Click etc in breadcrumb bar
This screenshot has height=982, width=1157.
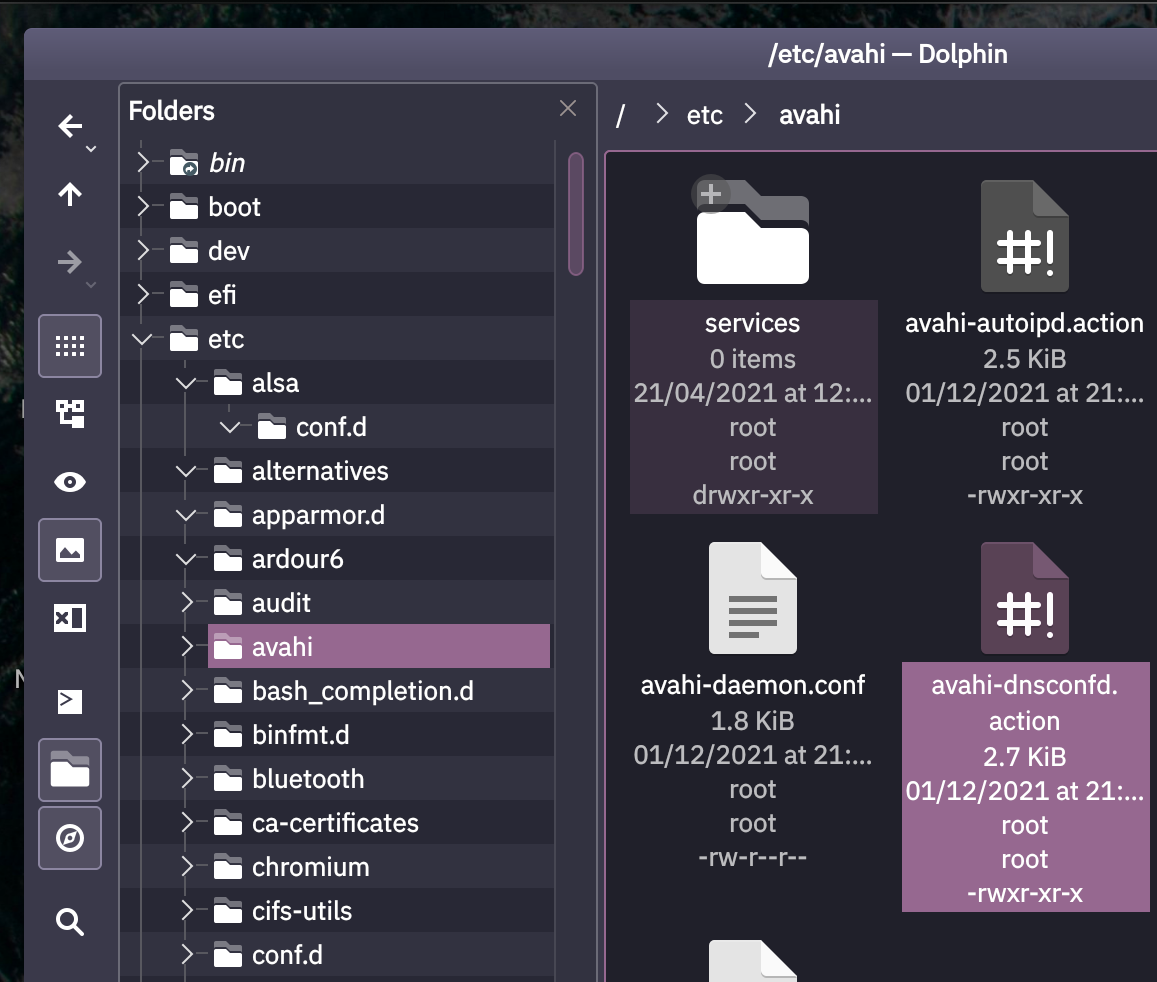pos(705,115)
